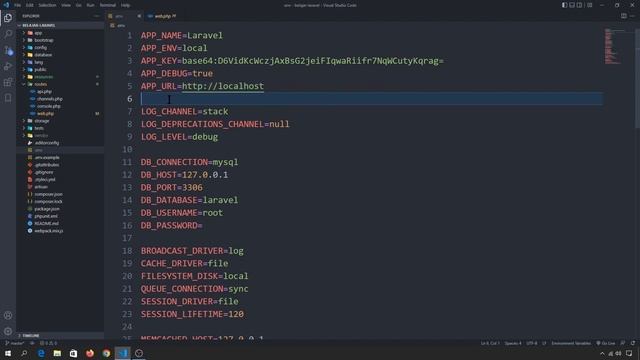The image size is (640, 360).
Task: Click the master branch status item
Action: point(15,343)
